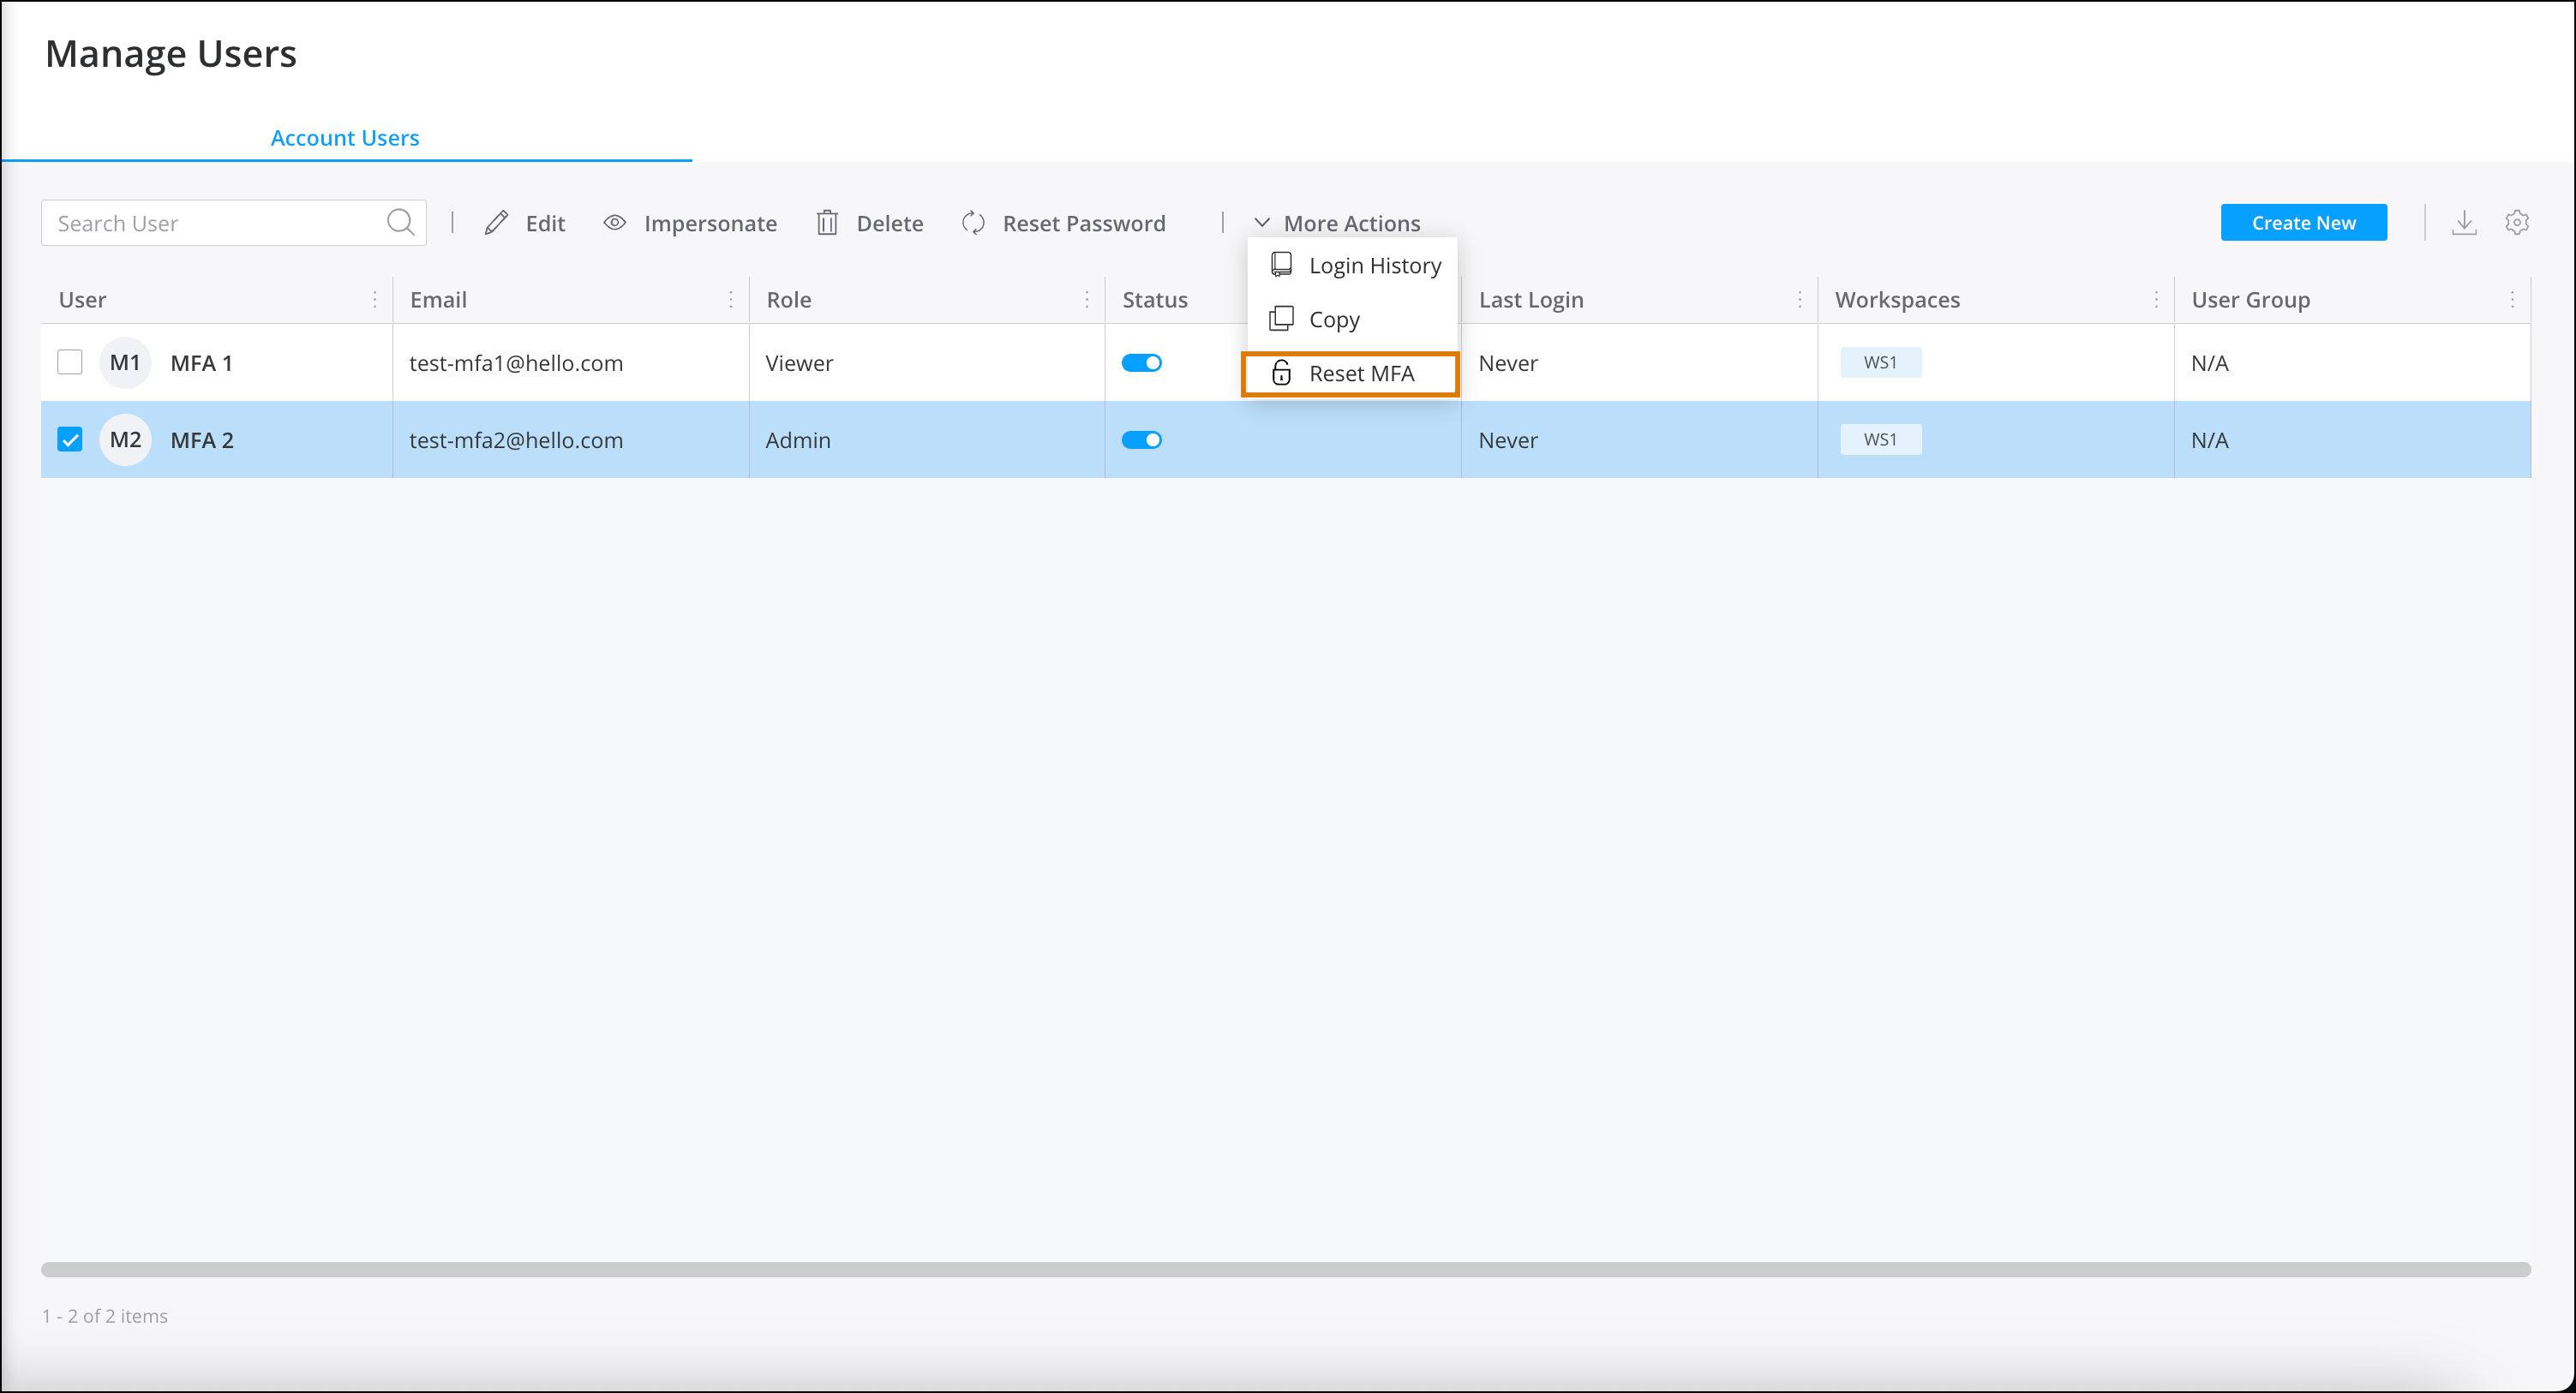2576x1393 pixels.
Task: Disable the status toggle for MFA 1
Action: (x=1142, y=362)
